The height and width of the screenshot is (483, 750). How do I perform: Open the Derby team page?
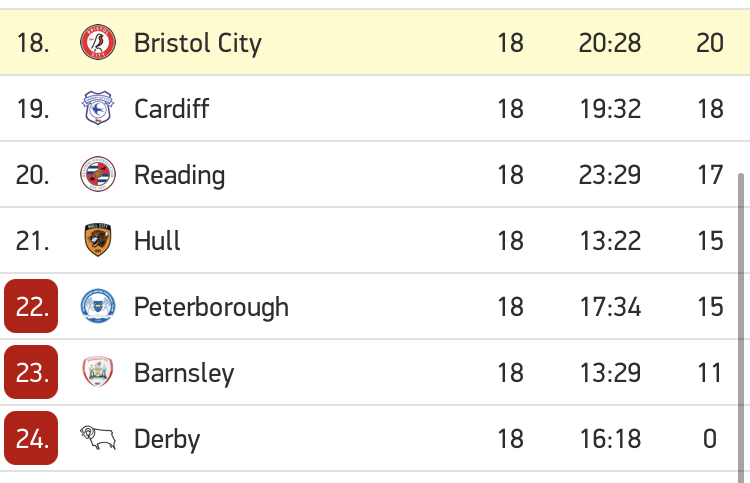pos(167,439)
